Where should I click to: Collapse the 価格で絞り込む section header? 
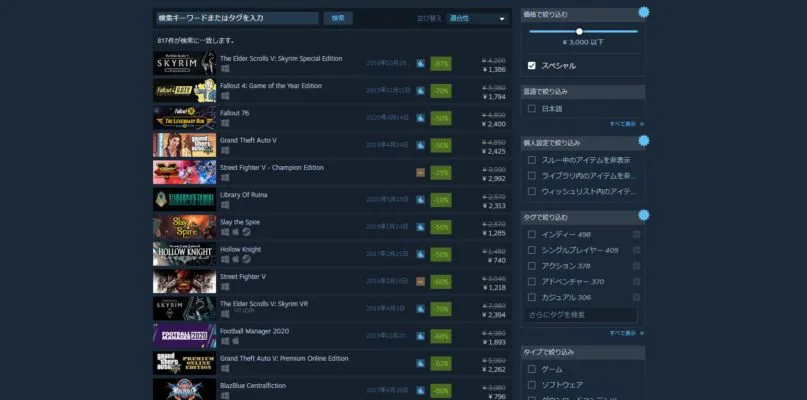[x=583, y=14]
